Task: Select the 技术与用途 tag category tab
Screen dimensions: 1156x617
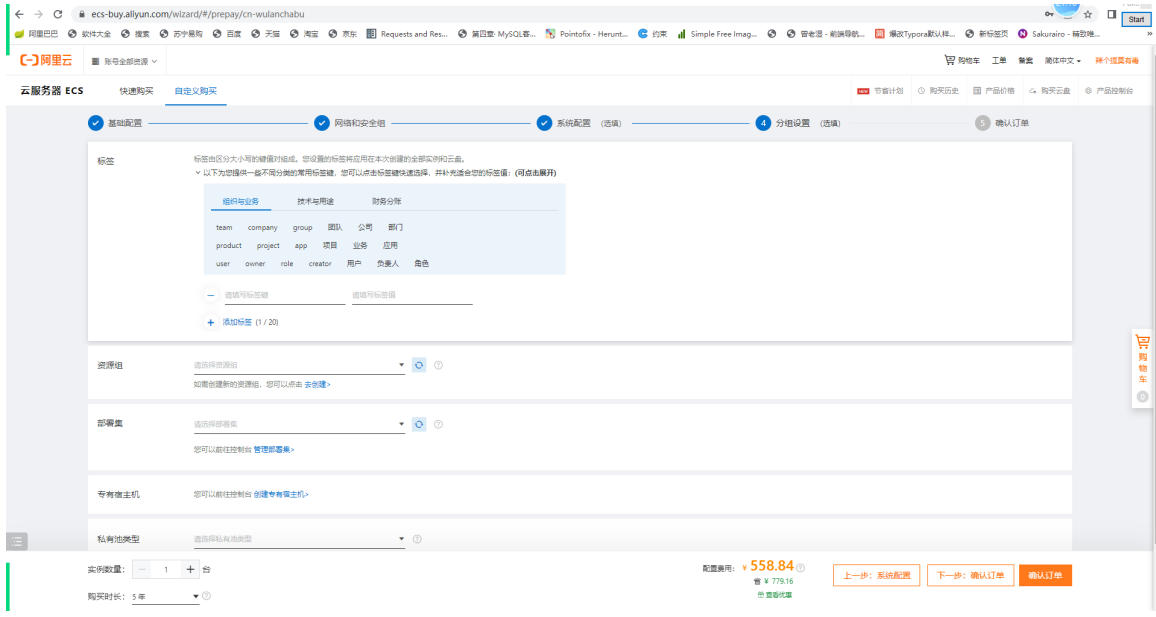Action: click(x=316, y=201)
